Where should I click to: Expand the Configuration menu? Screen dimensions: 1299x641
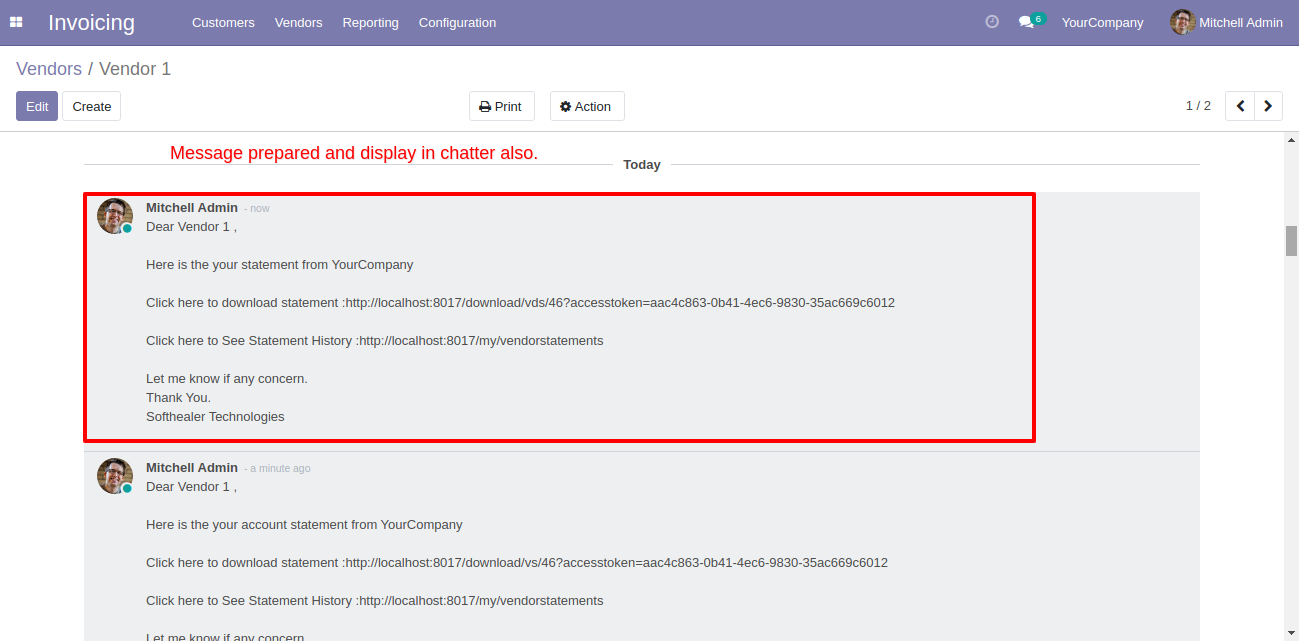(x=457, y=22)
